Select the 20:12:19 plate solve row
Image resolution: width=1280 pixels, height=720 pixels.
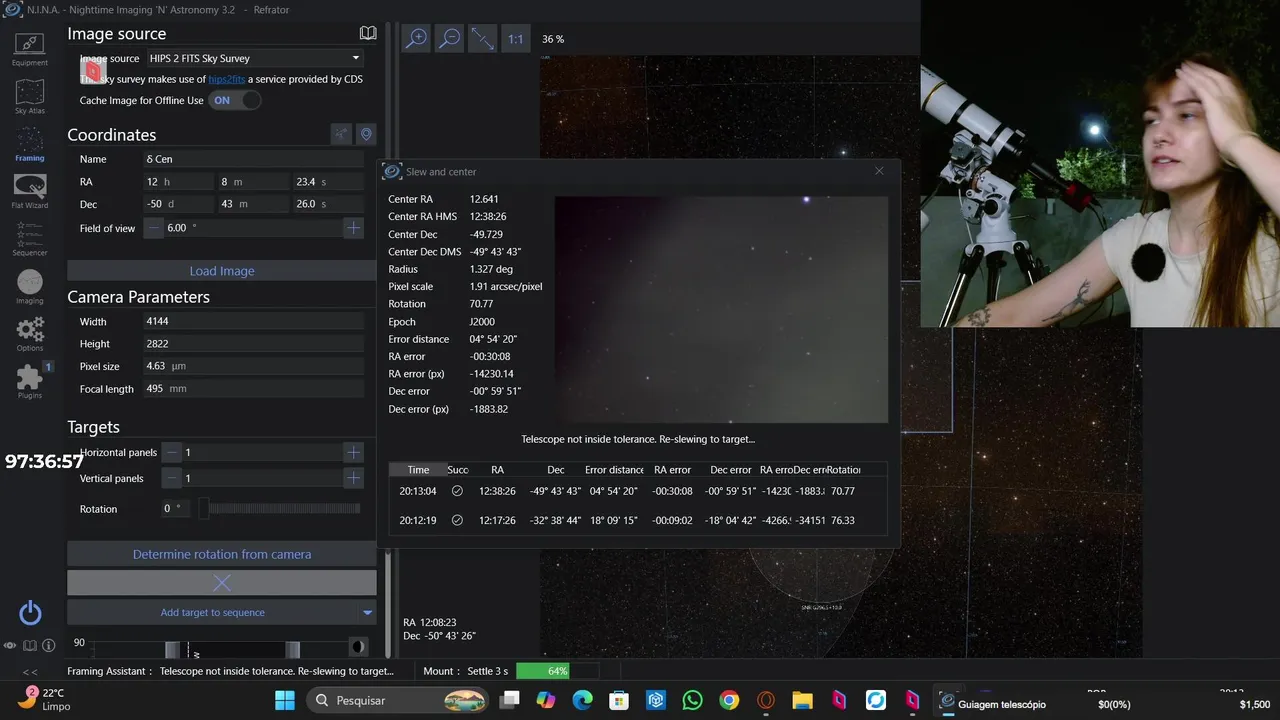[x=637, y=520]
